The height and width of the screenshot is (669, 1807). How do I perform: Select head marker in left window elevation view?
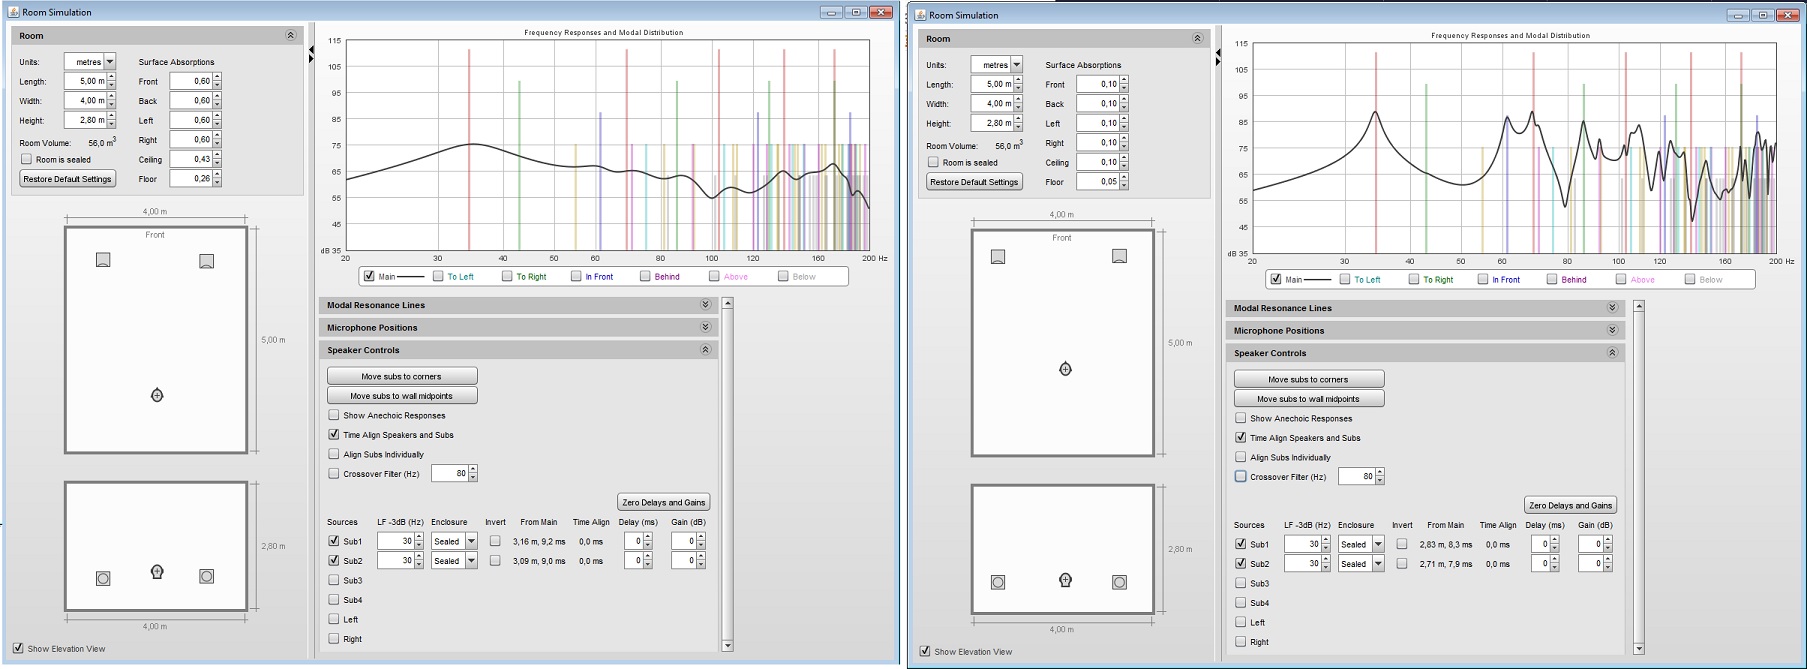pos(157,571)
